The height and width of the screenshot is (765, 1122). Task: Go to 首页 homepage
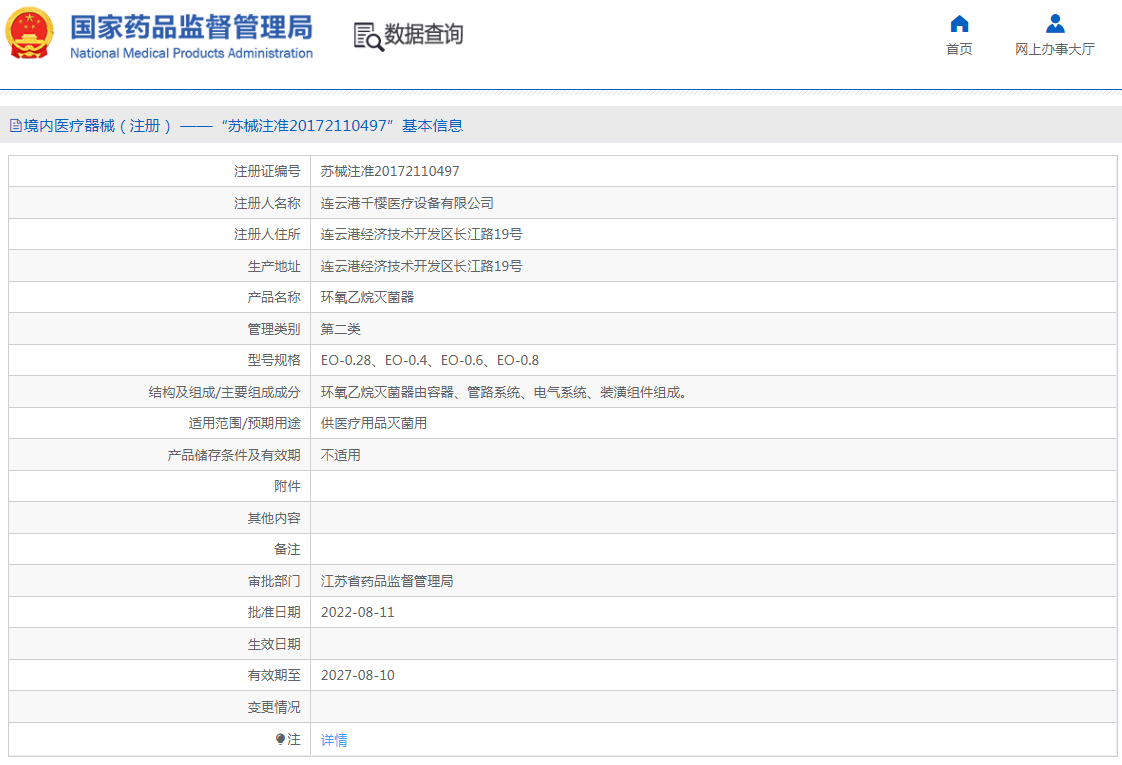tap(959, 48)
